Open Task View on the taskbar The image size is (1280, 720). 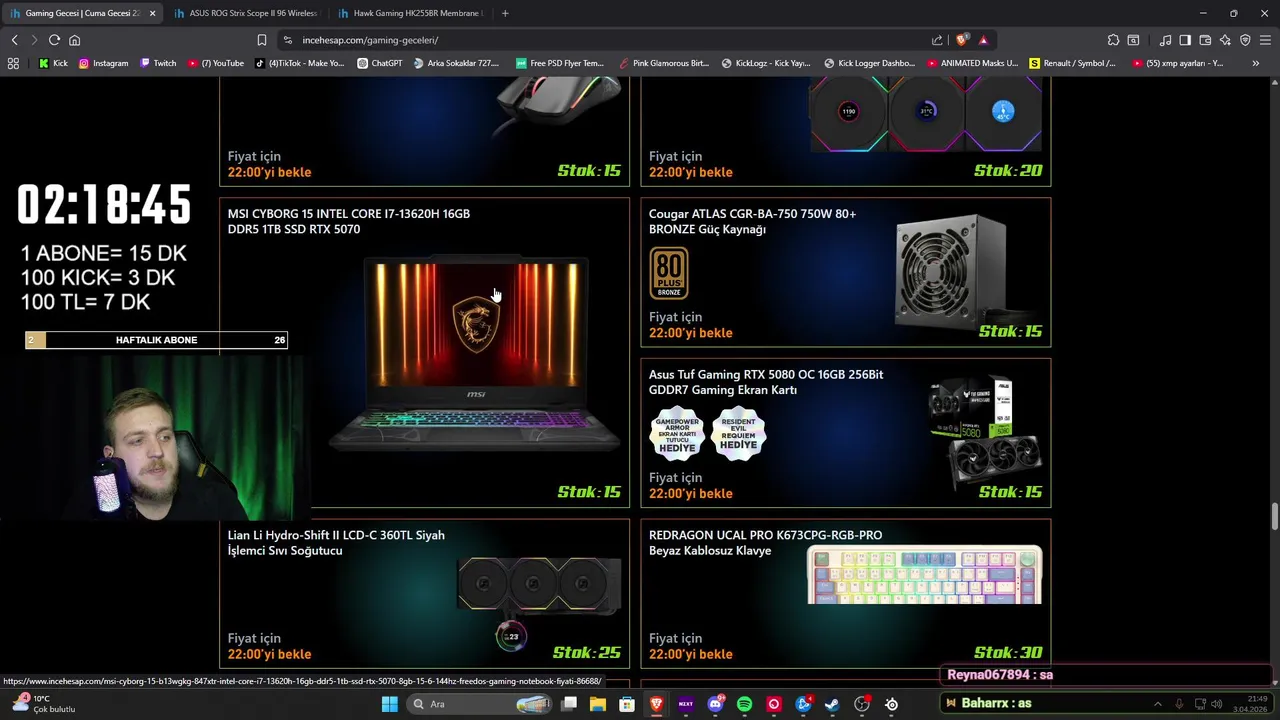[x=569, y=704]
